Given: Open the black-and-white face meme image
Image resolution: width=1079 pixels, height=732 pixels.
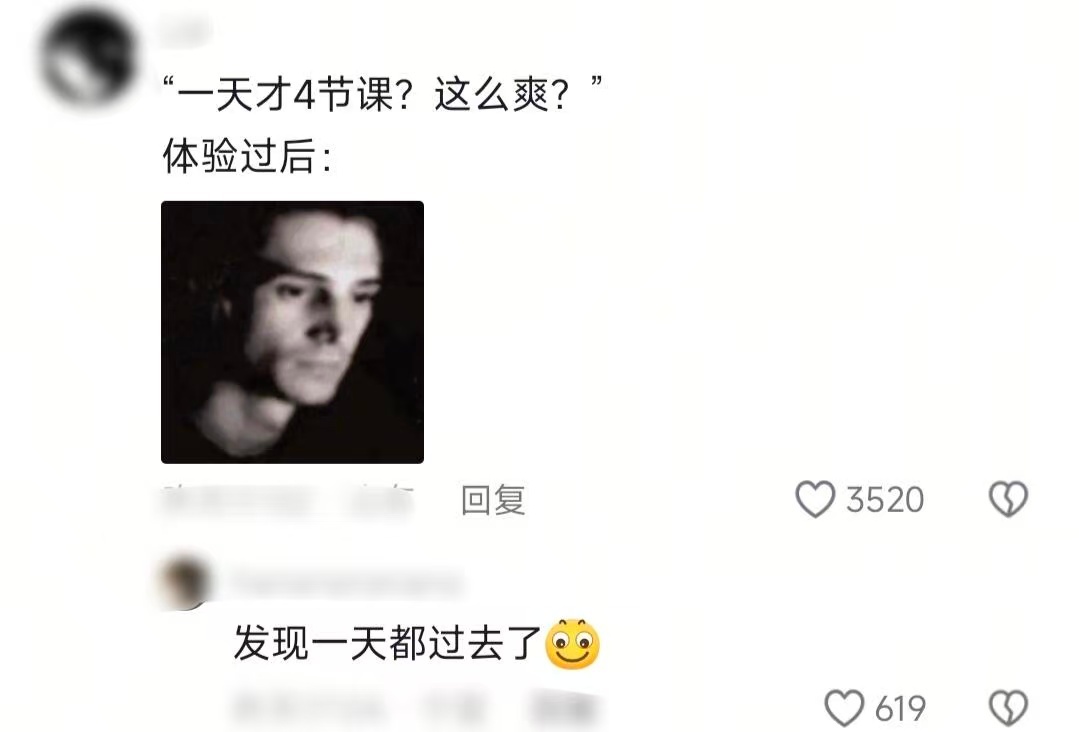Looking at the screenshot, I should point(292,332).
